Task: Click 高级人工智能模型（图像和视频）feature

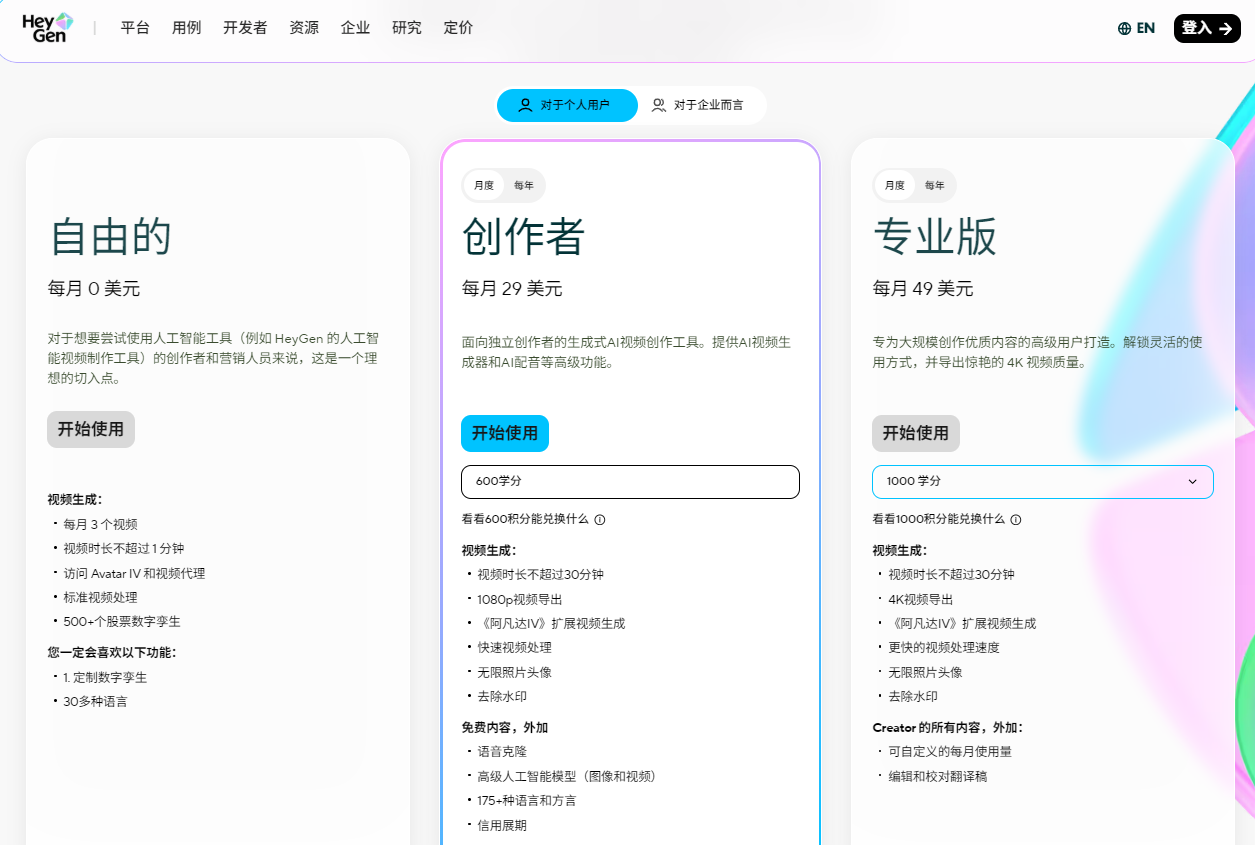Action: [569, 777]
